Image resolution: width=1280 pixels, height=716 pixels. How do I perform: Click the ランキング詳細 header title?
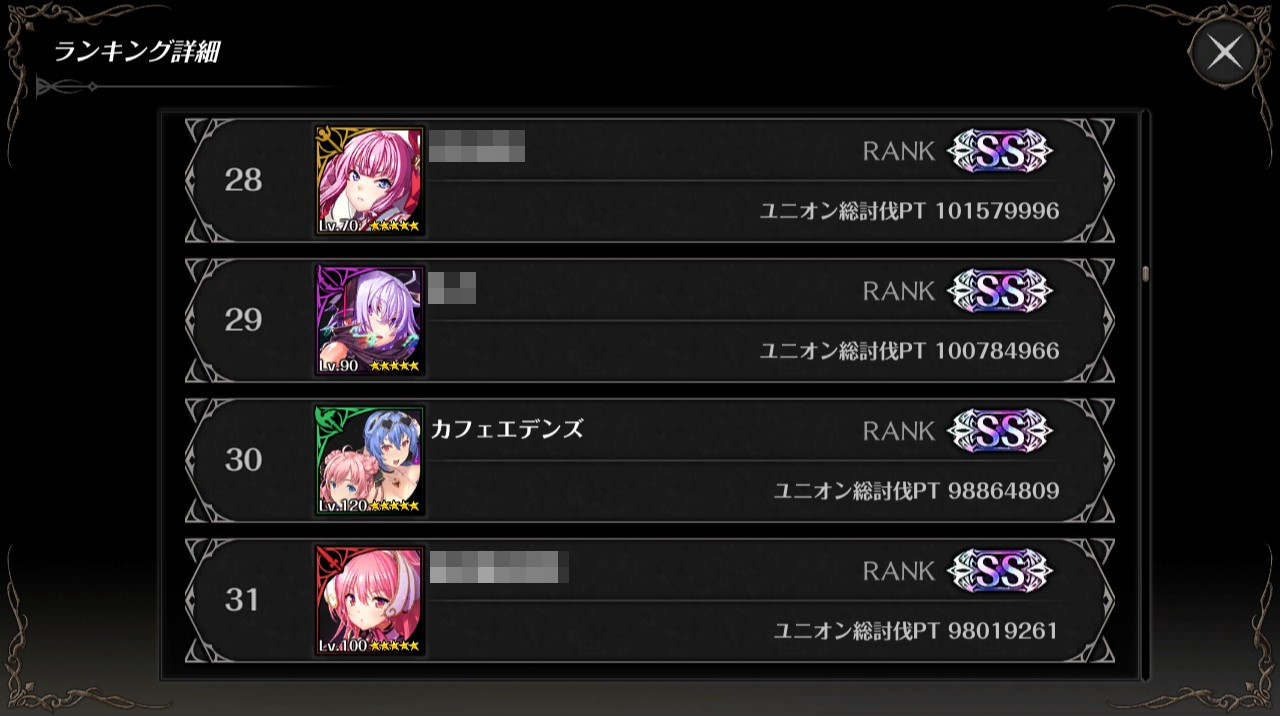(x=135, y=52)
